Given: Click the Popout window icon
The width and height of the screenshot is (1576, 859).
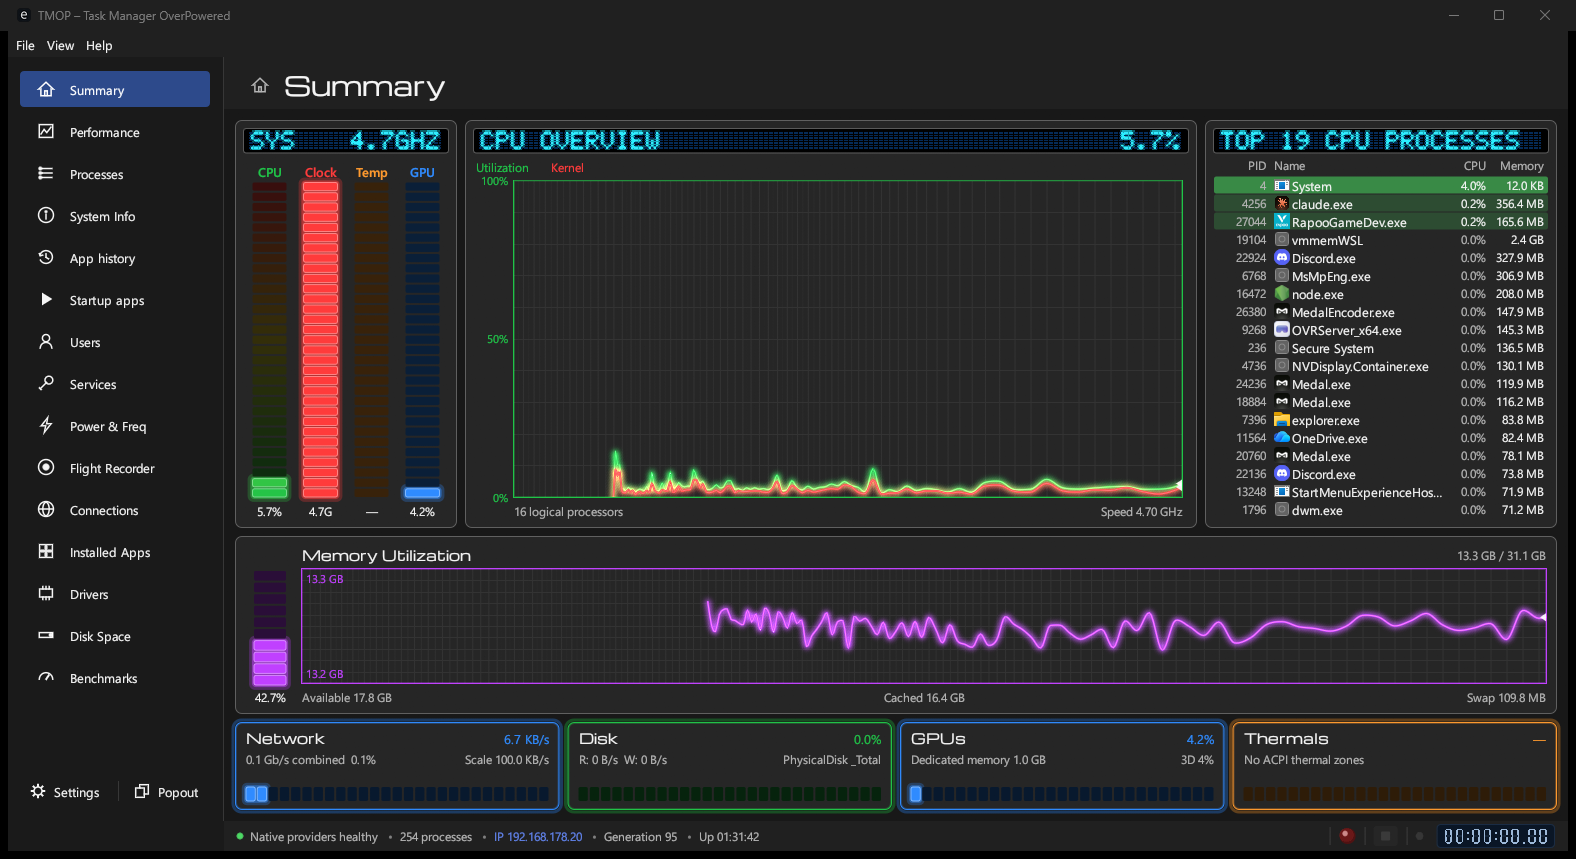Looking at the screenshot, I should point(142,792).
